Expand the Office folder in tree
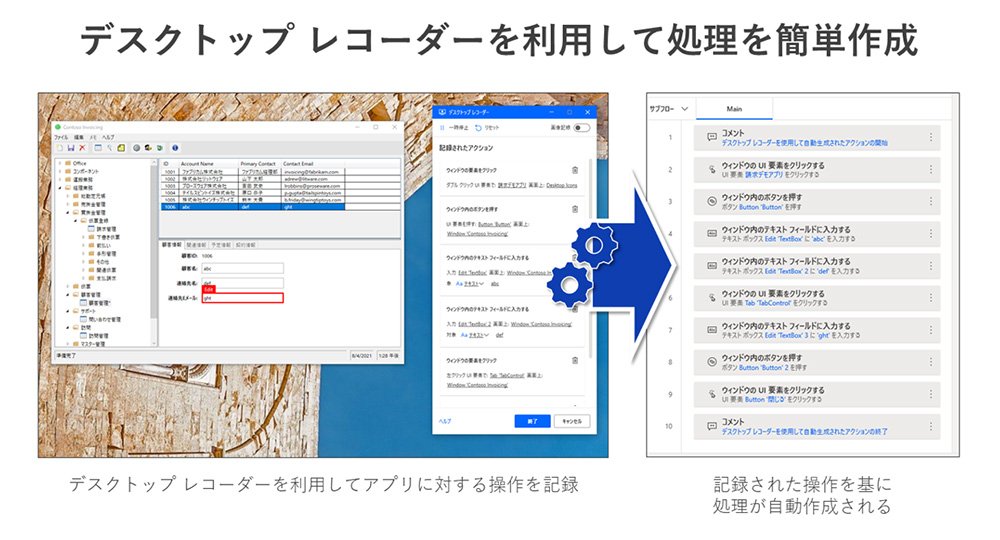The image size is (1000, 540). [61, 163]
